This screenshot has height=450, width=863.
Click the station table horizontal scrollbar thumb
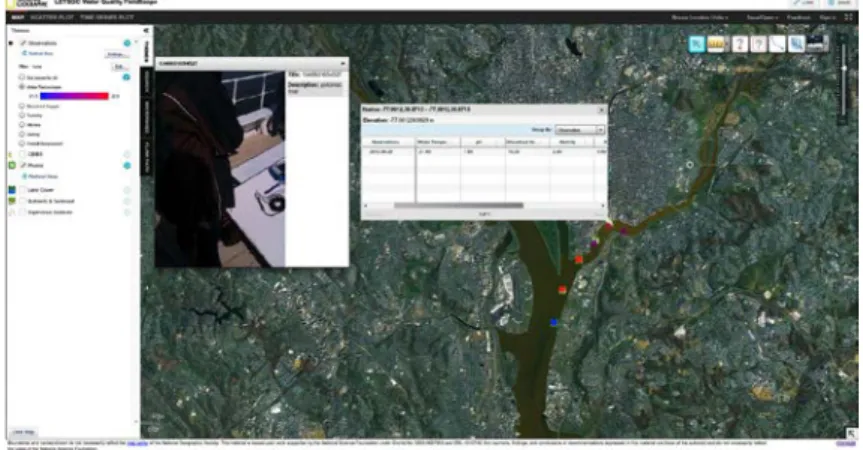click(458, 206)
